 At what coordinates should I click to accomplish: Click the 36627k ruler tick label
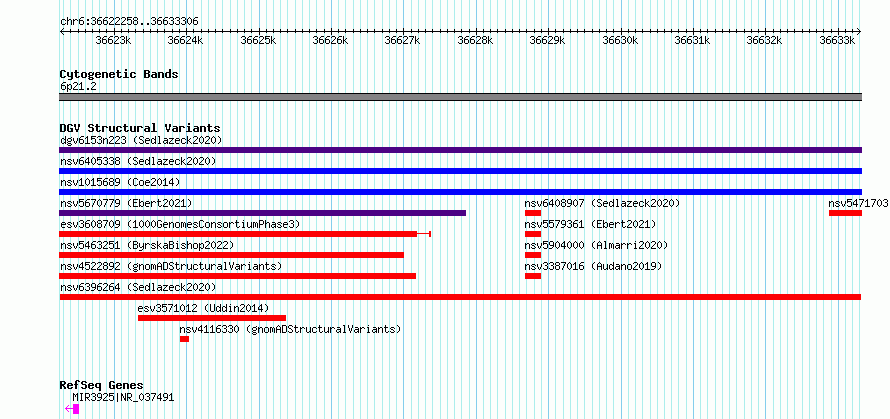tap(403, 41)
